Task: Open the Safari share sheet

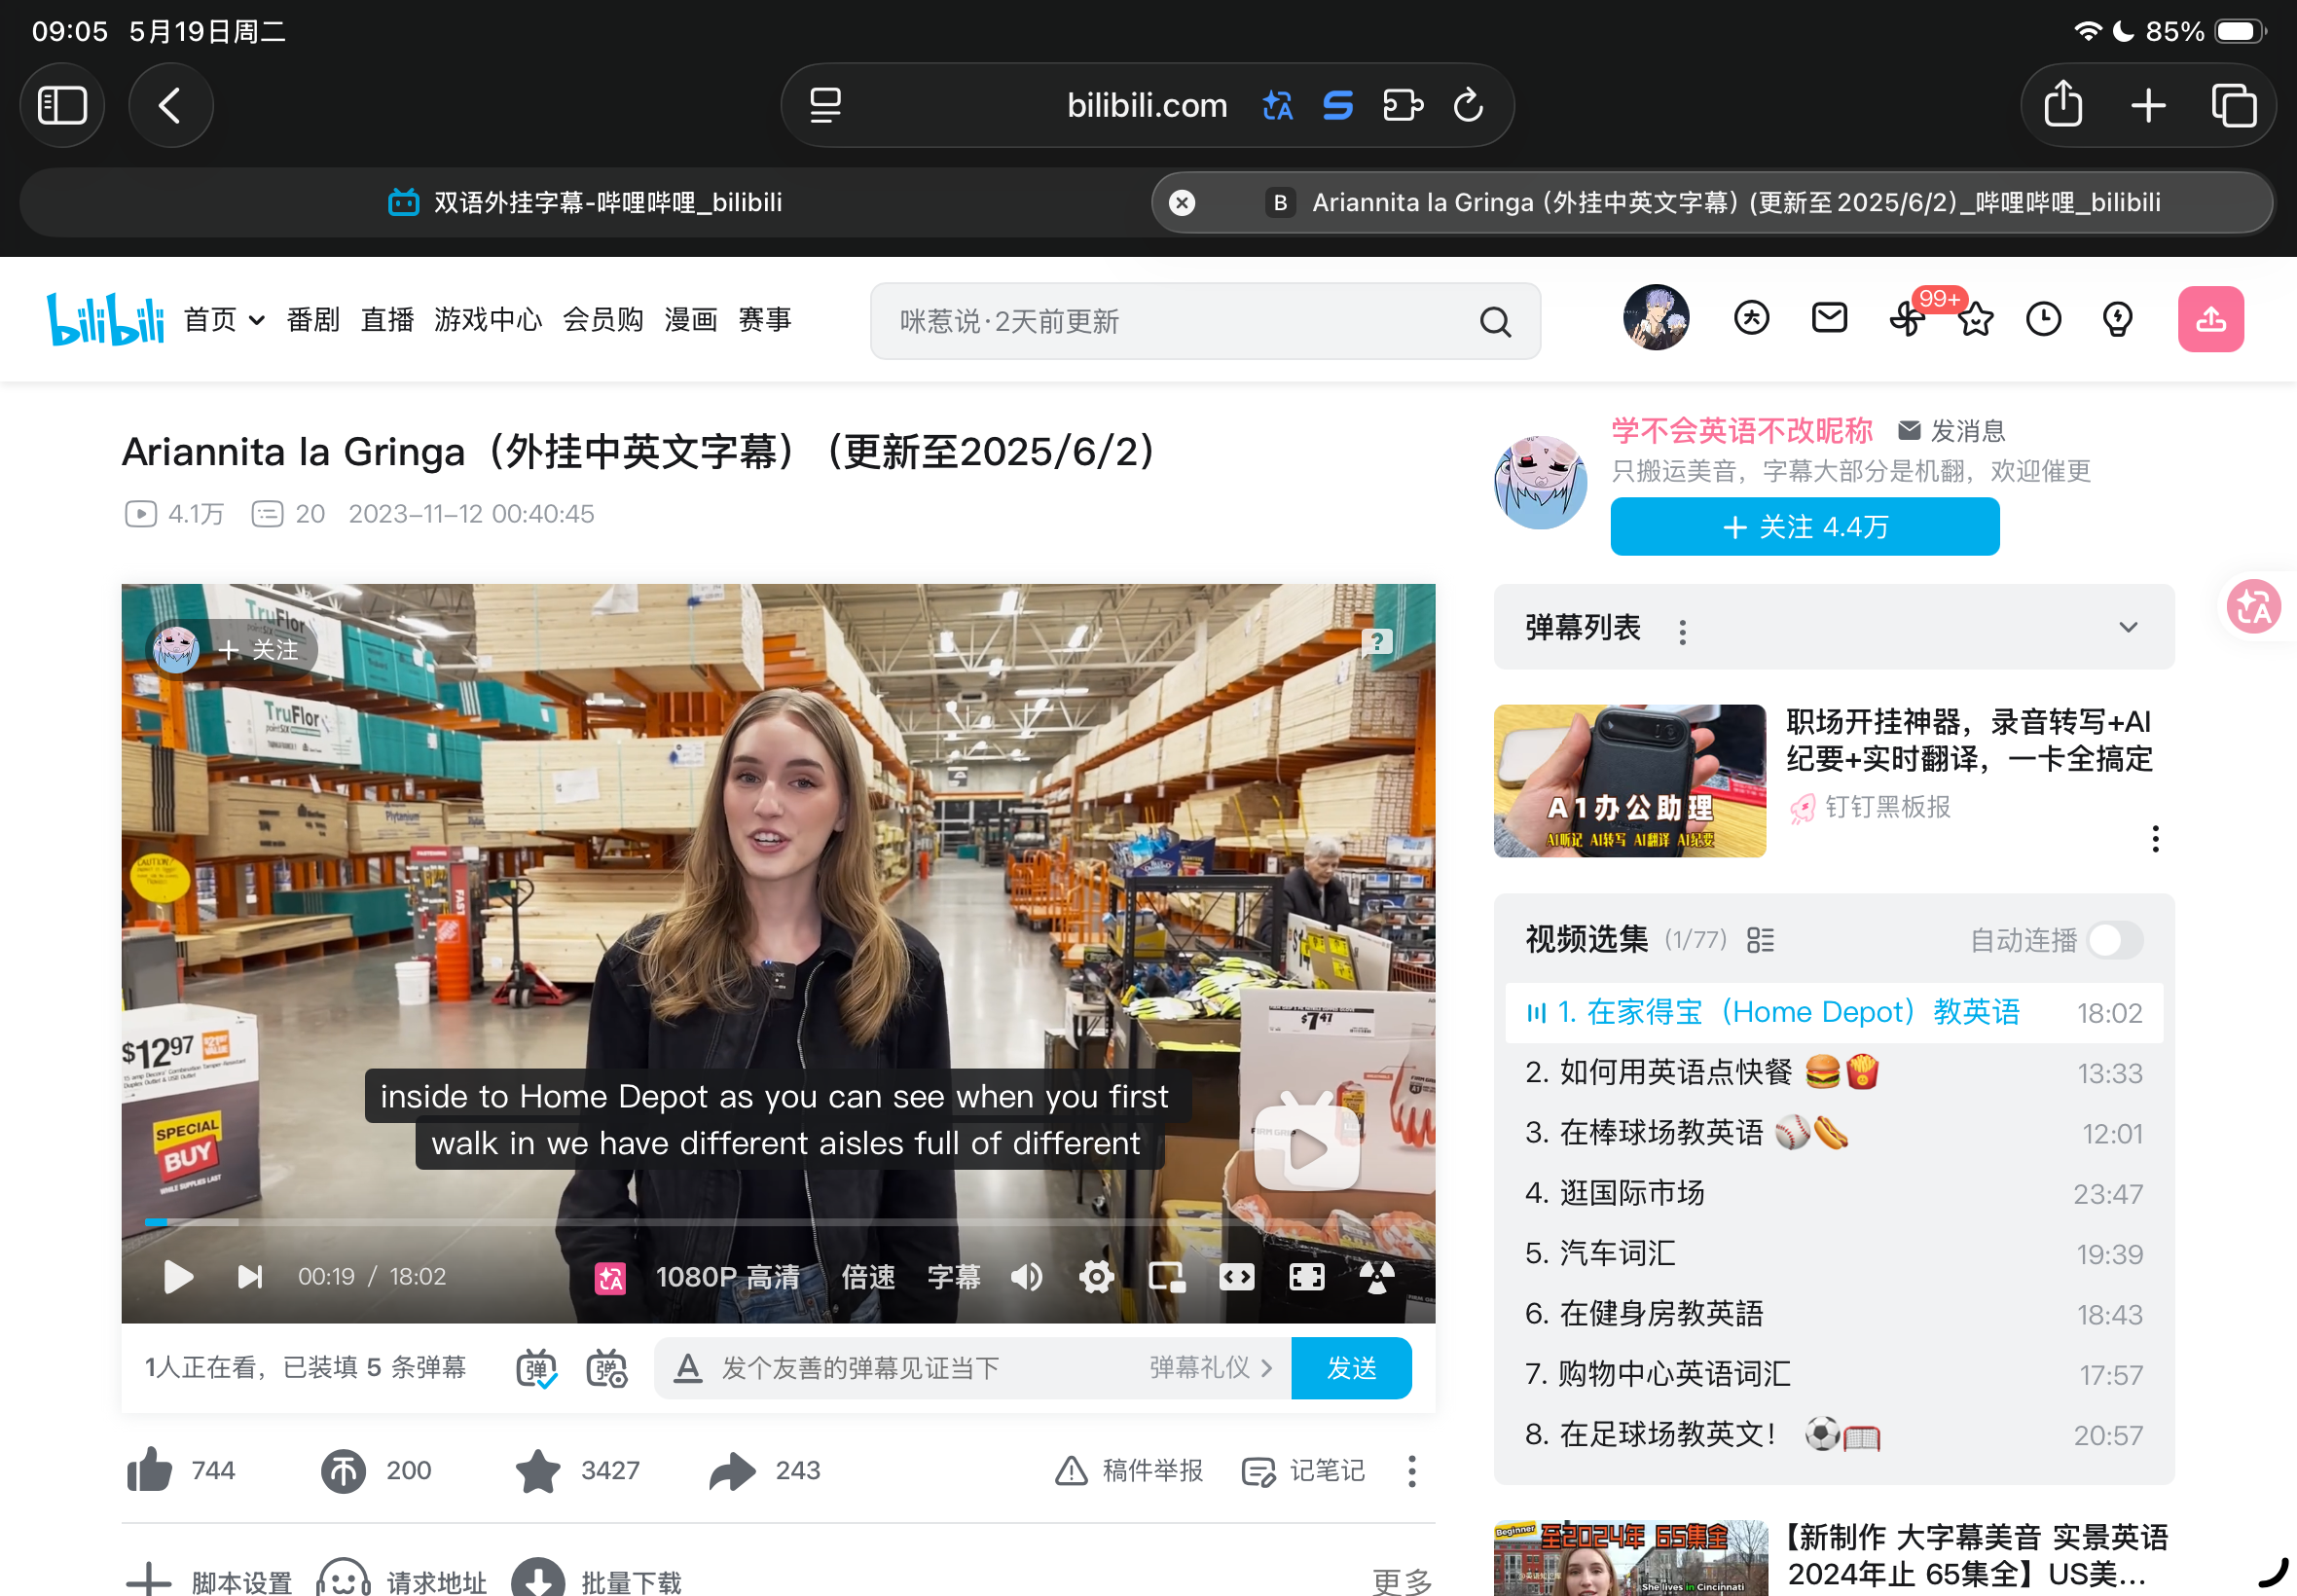Action: [x=2063, y=104]
